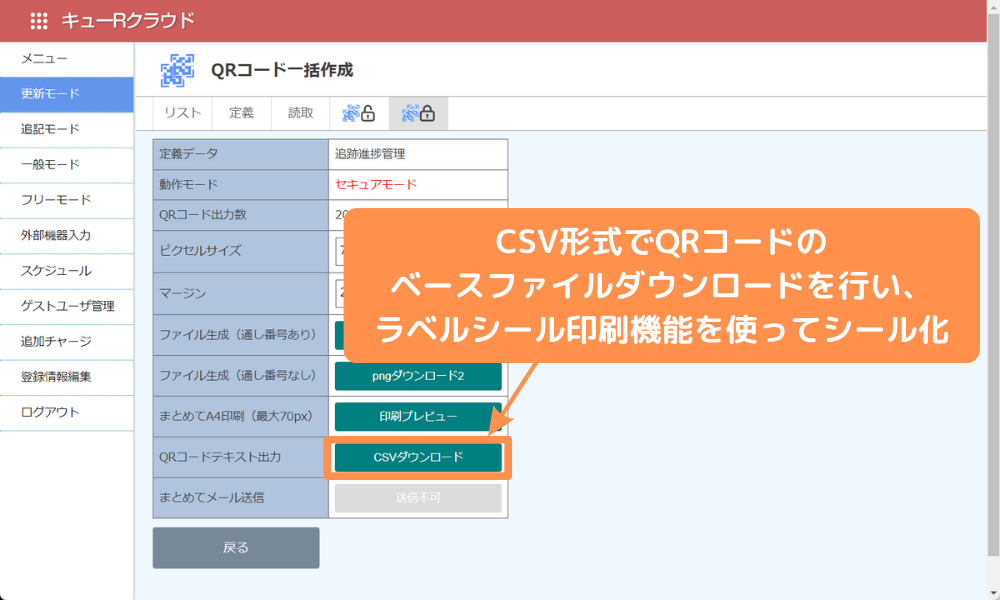Click the QRコード一括作成 page heading
The width and height of the screenshot is (1000, 600).
pyautogui.click(x=282, y=70)
